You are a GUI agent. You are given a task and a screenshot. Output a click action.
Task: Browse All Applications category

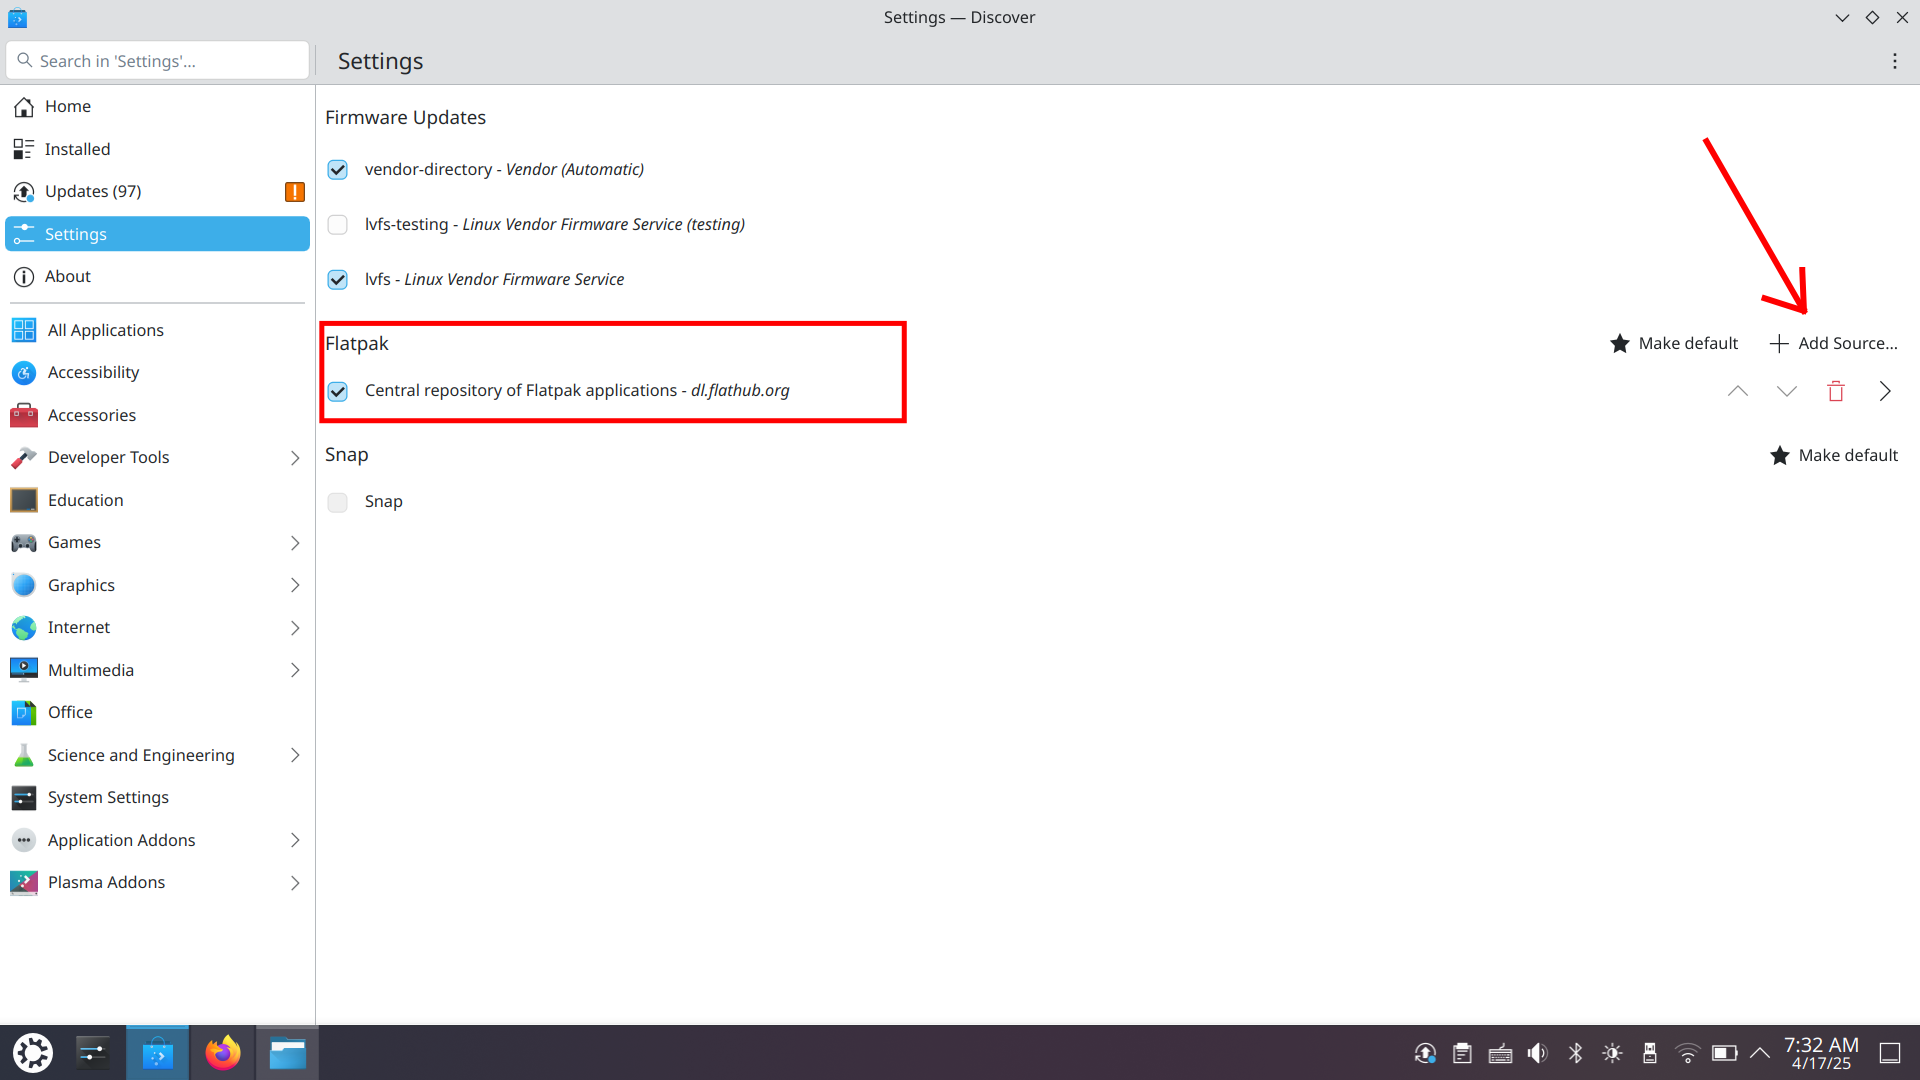tap(157, 330)
